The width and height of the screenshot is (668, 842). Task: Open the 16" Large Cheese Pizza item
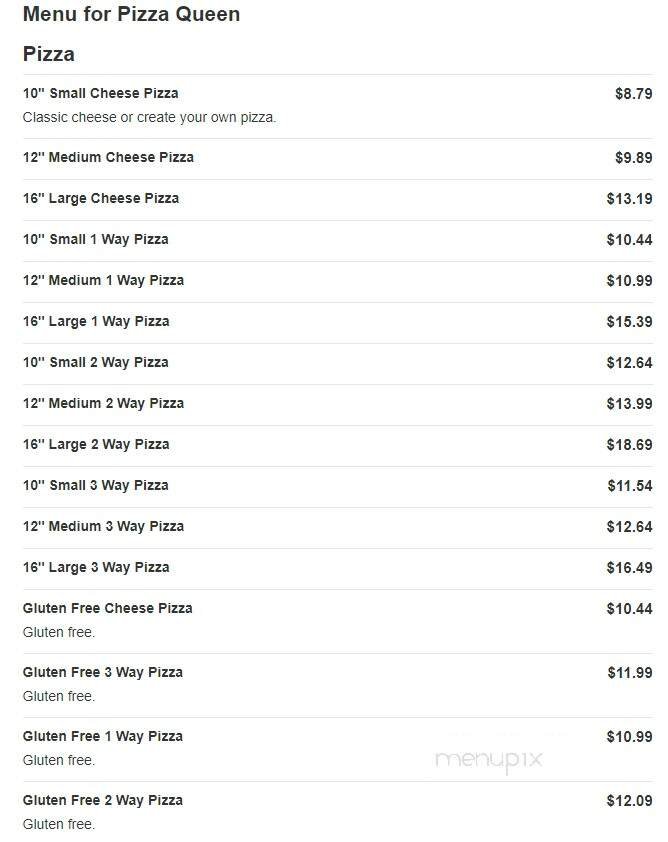tap(101, 199)
